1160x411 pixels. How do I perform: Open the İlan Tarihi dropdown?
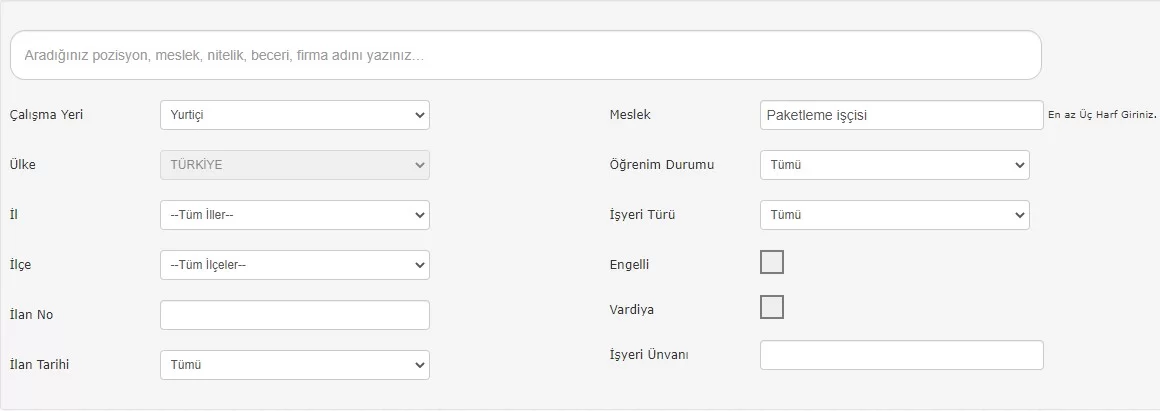[294, 365]
